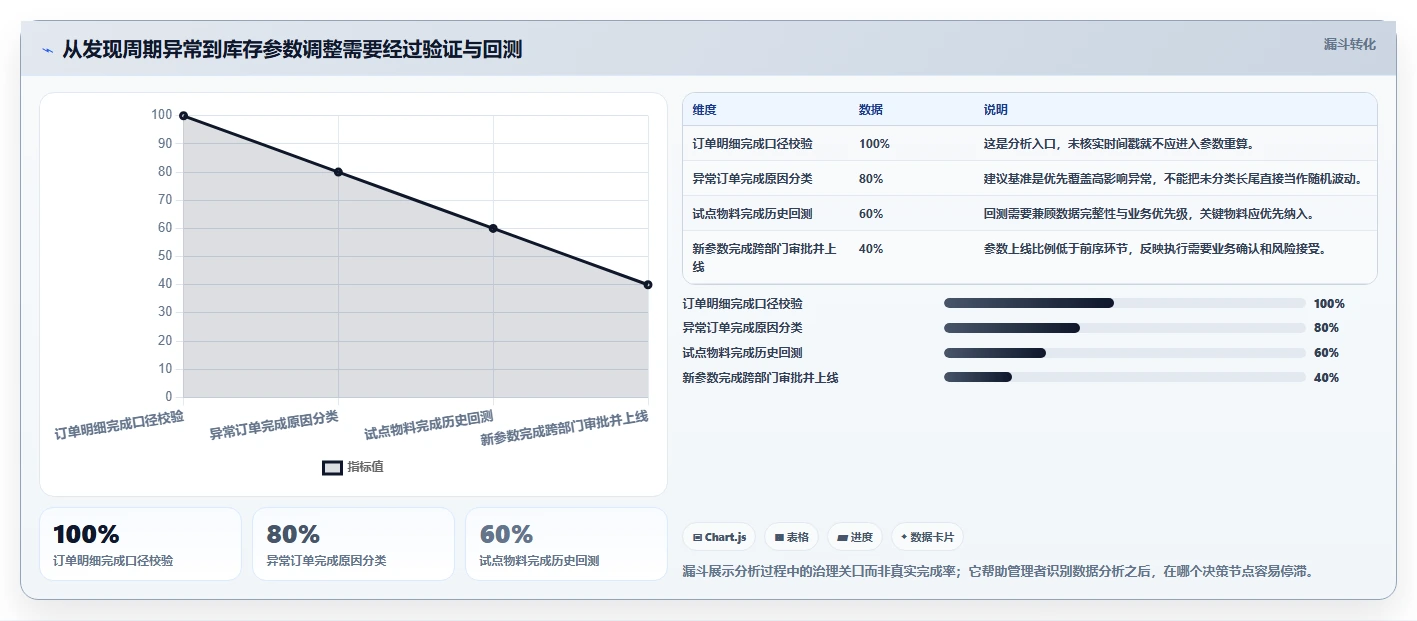Select the 表格 chip
This screenshot has height=621, width=1417.
[791, 537]
